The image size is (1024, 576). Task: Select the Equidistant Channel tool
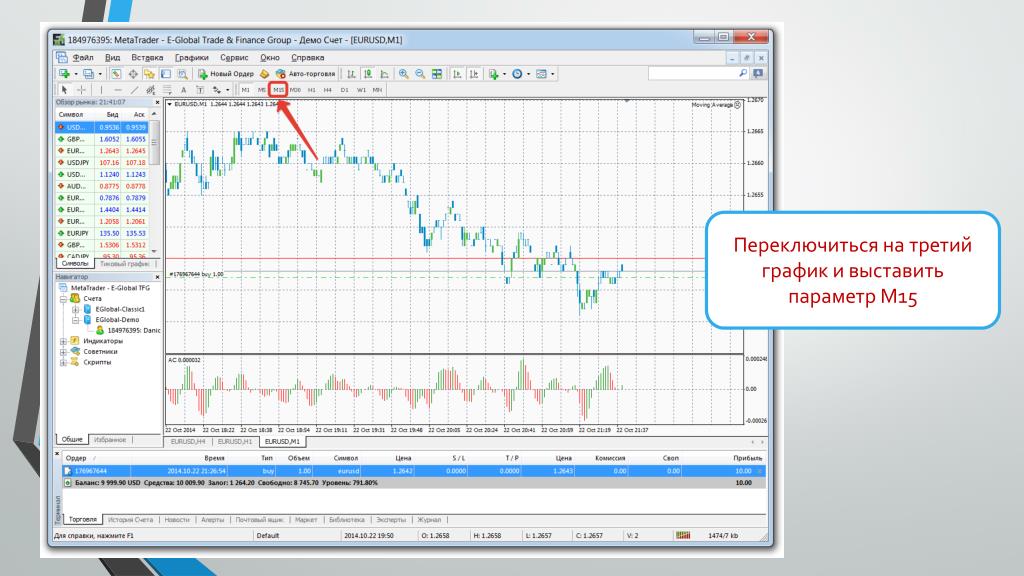(151, 89)
